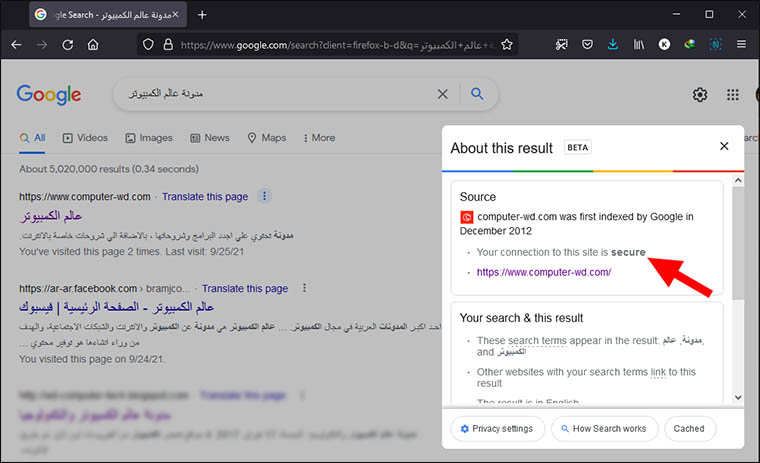Open the Firefox hamburger menu
This screenshot has width=760, height=463.
pyautogui.click(x=741, y=45)
